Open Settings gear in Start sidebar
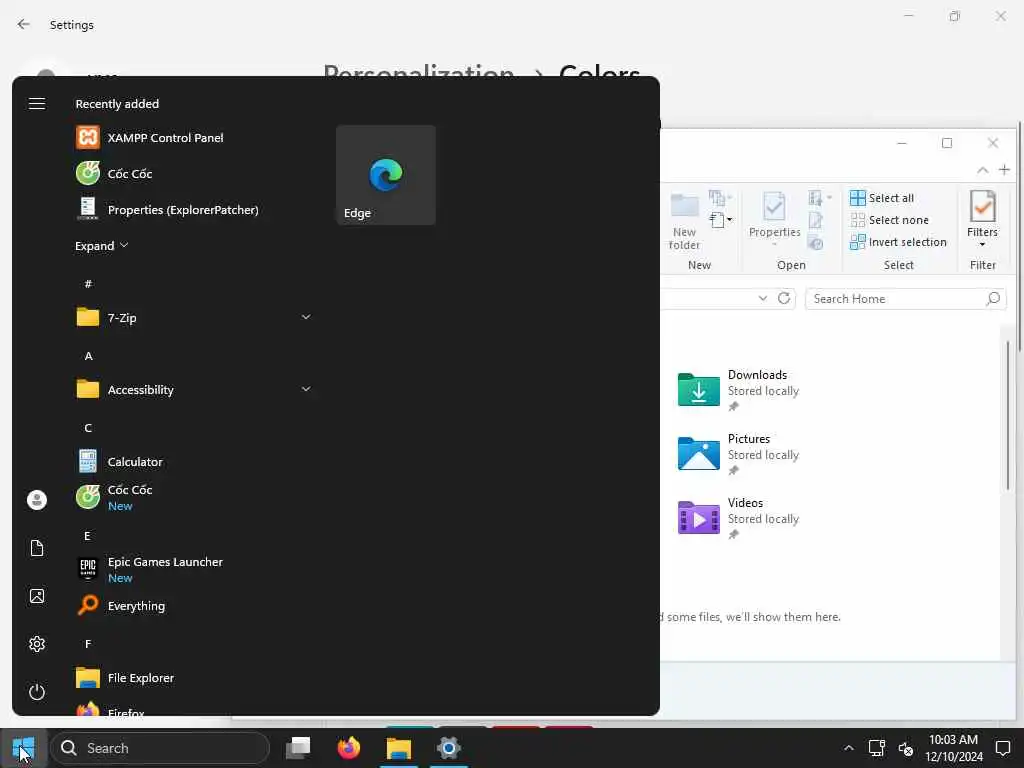 pos(37,644)
